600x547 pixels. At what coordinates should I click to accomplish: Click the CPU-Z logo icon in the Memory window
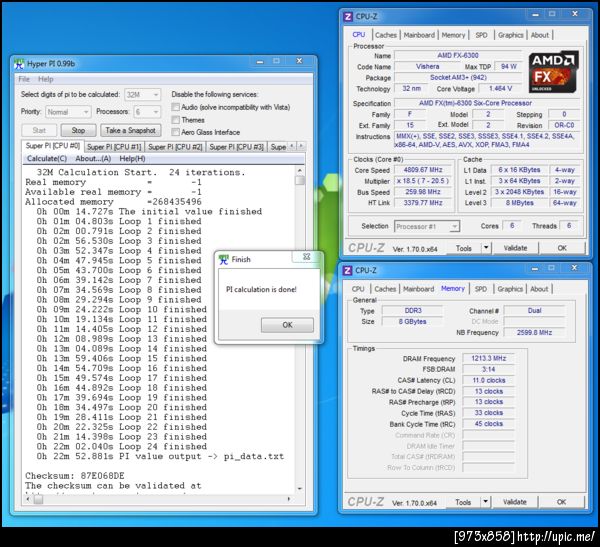pos(347,270)
